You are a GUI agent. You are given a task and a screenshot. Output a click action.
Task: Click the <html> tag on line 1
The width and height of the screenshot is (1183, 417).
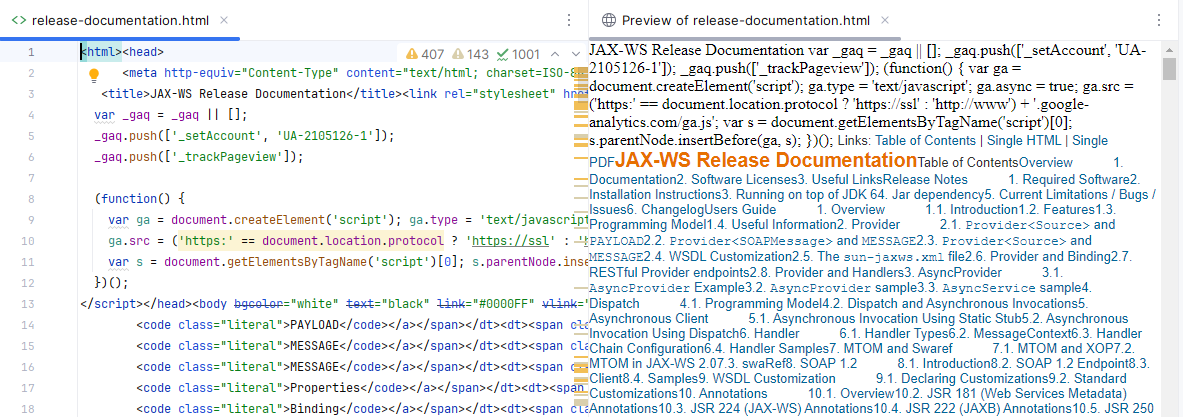point(100,52)
